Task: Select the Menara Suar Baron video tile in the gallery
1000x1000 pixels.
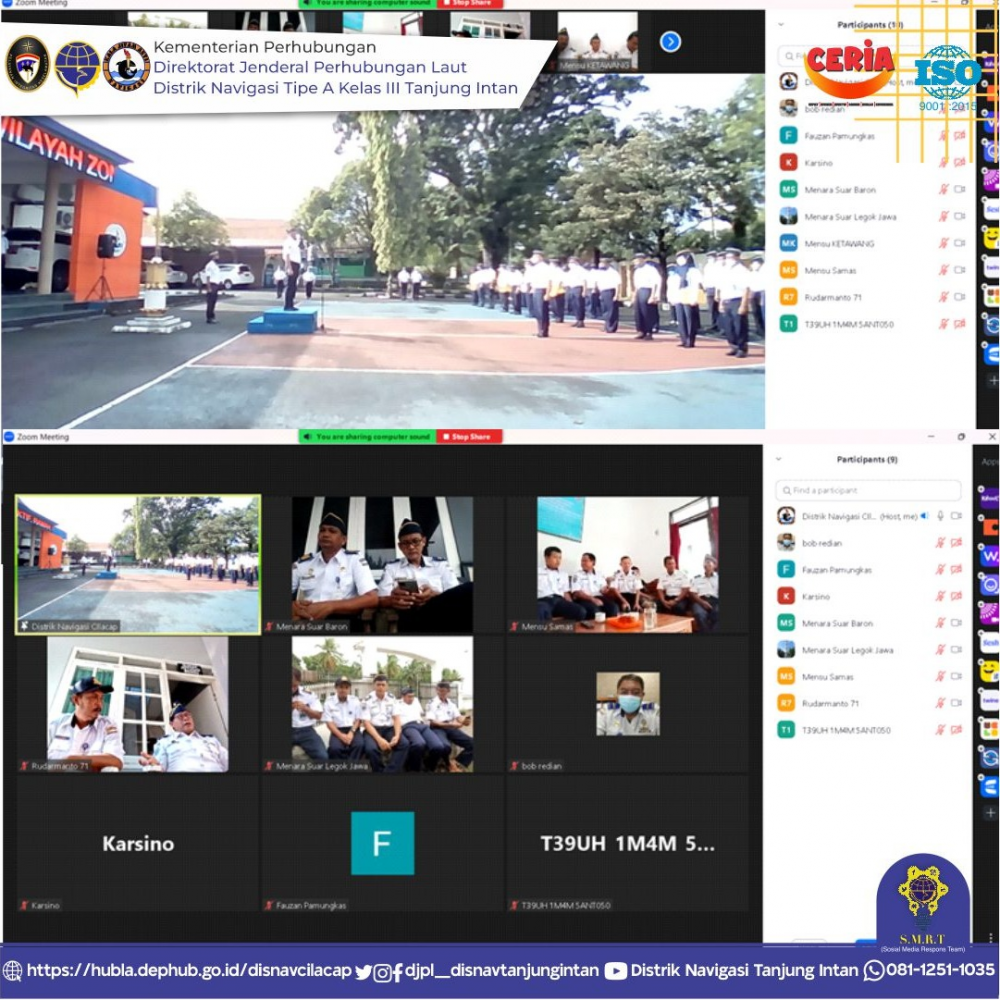Action: (383, 564)
